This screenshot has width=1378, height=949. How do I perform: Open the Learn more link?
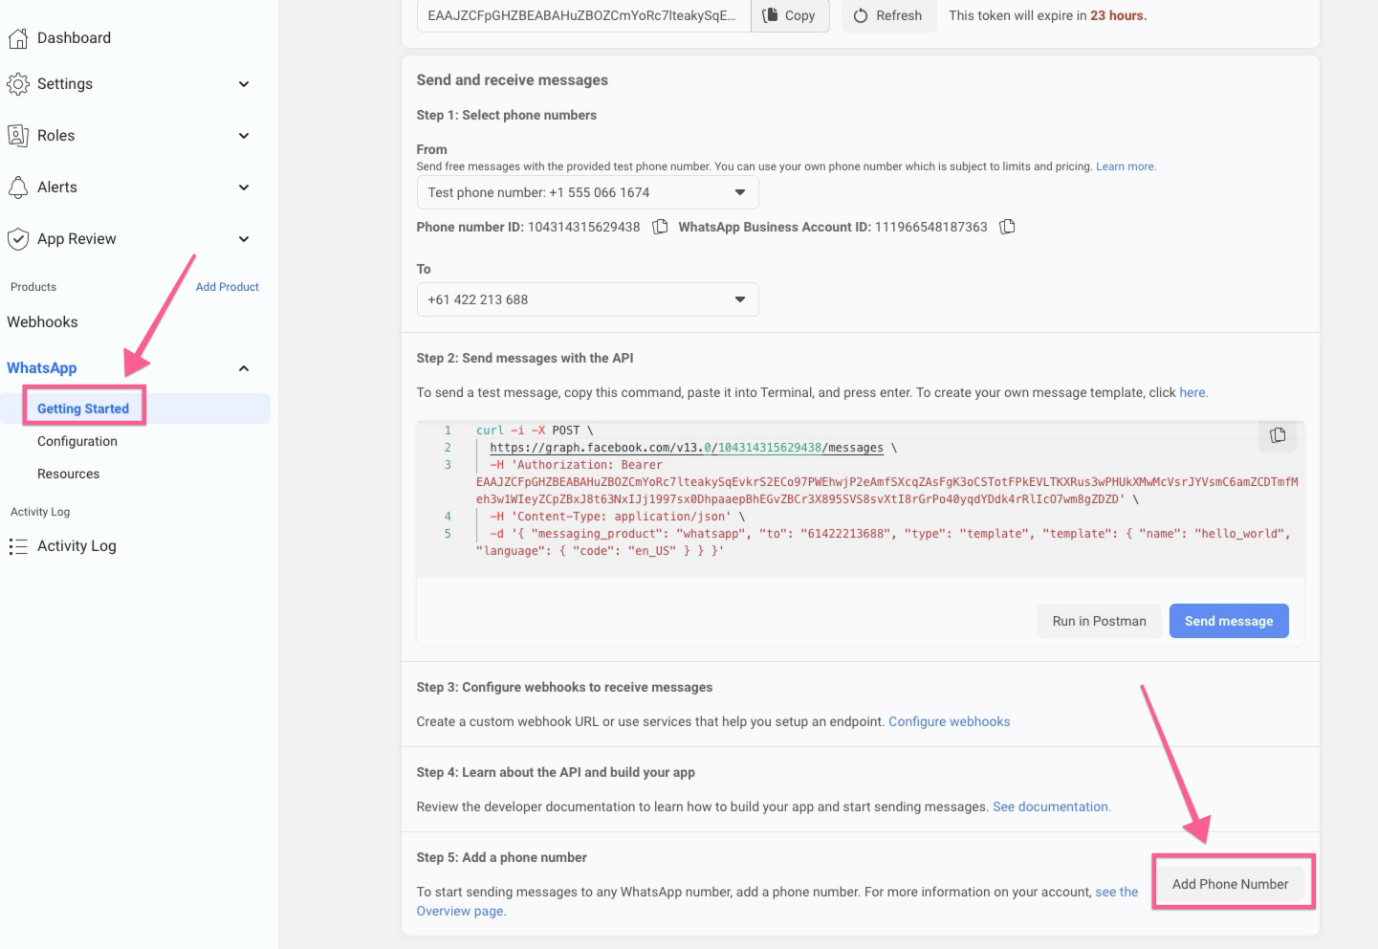(x=1125, y=167)
